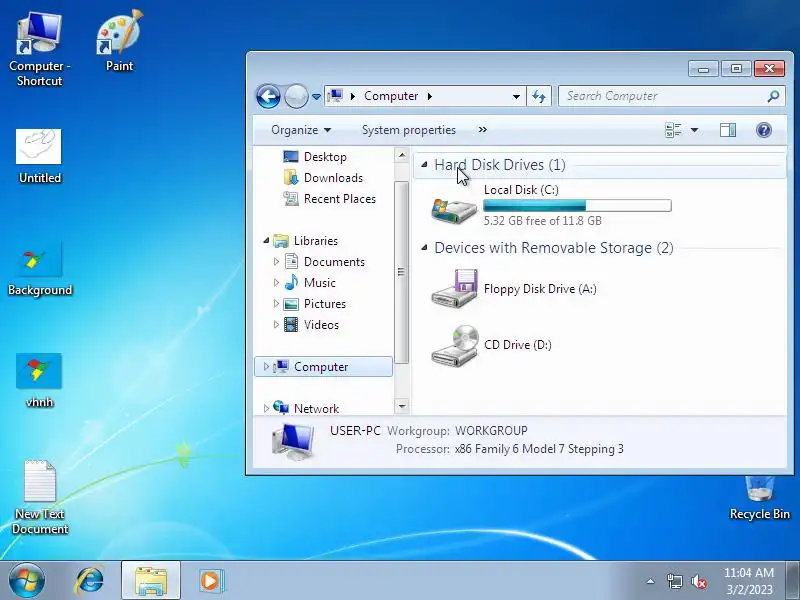Open the Computer - Shortcut desktop icon
The width and height of the screenshot is (800, 600).
click(x=39, y=48)
